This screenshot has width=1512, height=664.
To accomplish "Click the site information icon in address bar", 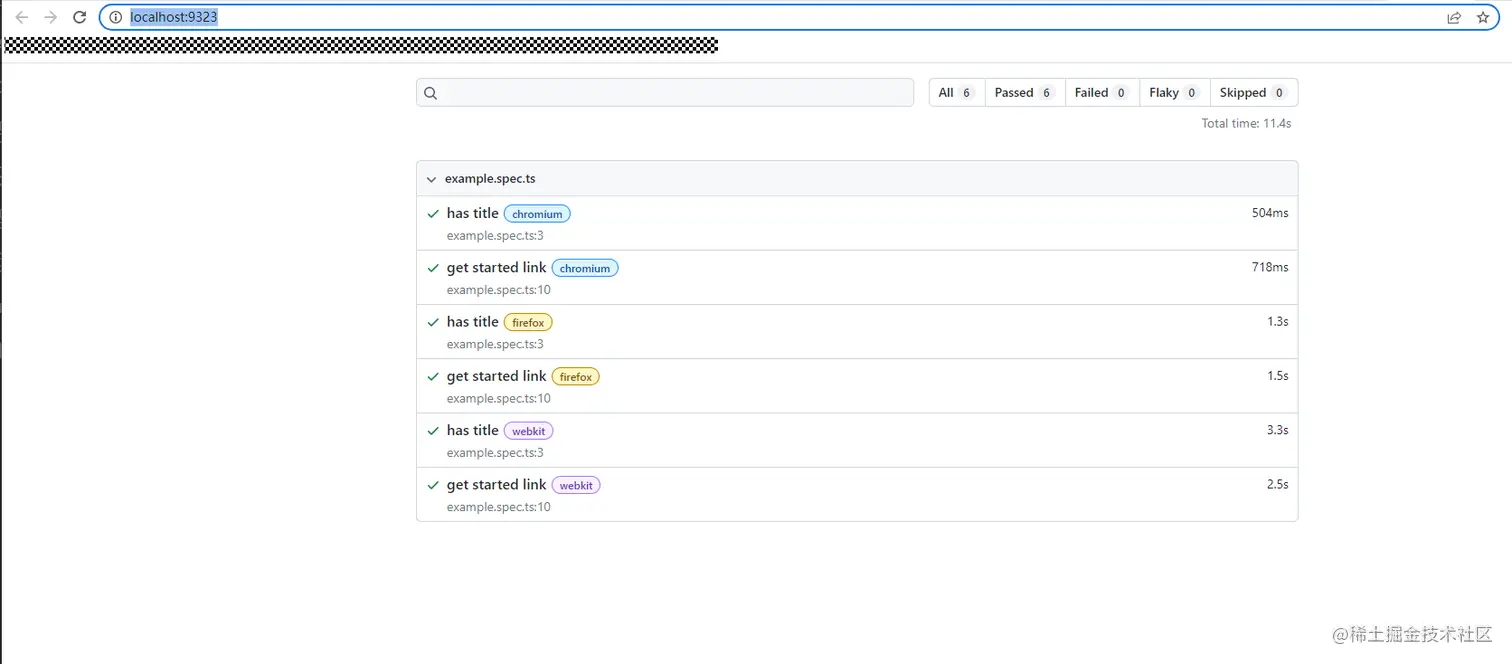I will [x=115, y=17].
